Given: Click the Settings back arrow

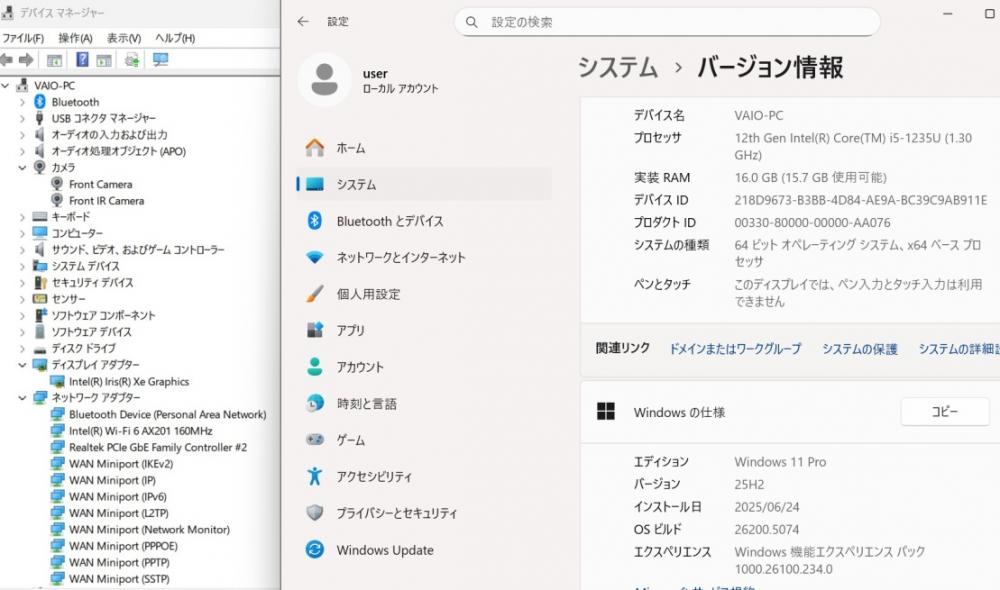Looking at the screenshot, I should 303,21.
